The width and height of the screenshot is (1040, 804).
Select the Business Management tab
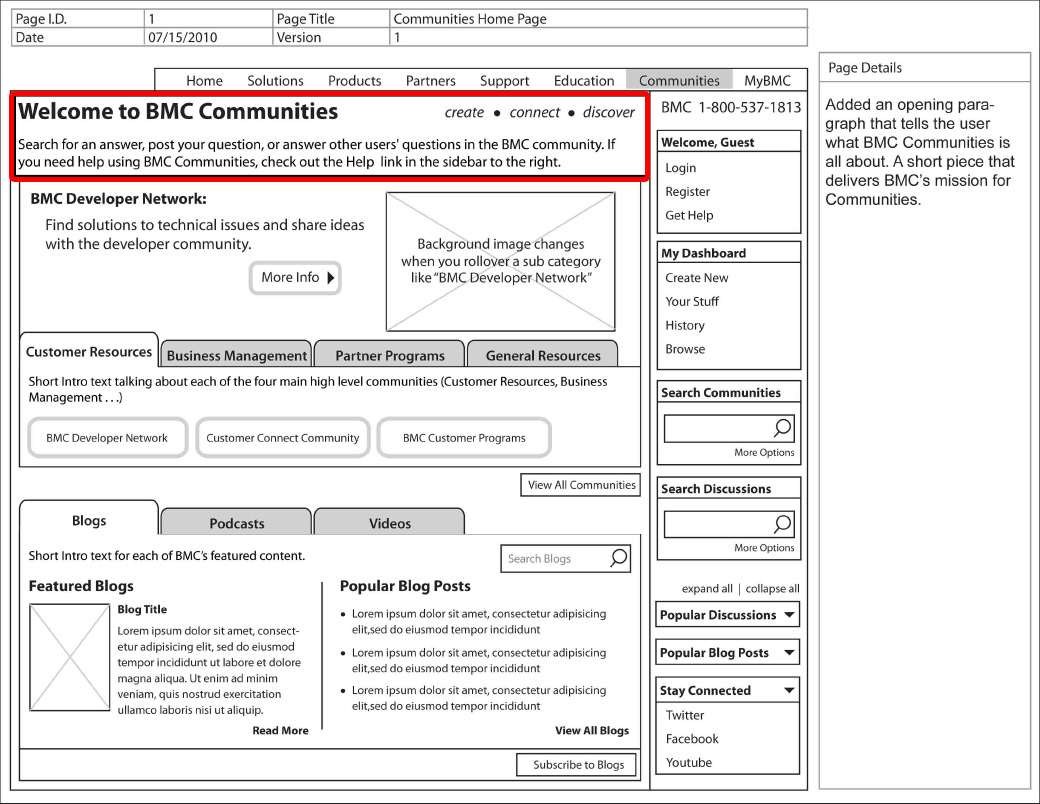pyautogui.click(x=237, y=355)
